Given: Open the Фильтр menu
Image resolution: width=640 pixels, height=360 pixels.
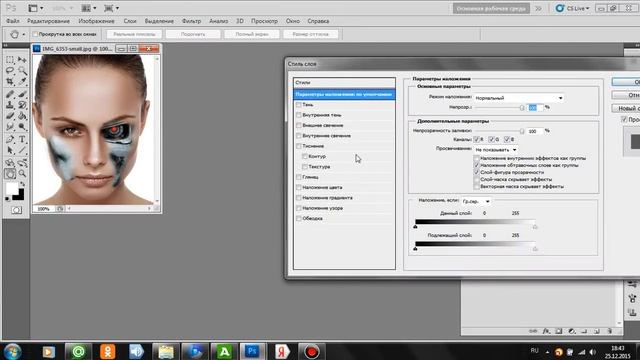Looking at the screenshot, I should pos(191,21).
